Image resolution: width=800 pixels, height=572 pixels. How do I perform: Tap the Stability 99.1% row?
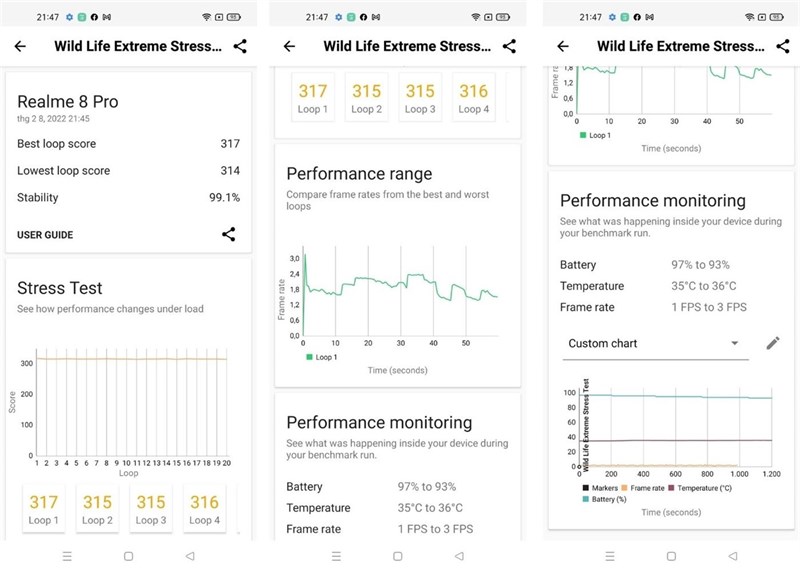click(129, 197)
